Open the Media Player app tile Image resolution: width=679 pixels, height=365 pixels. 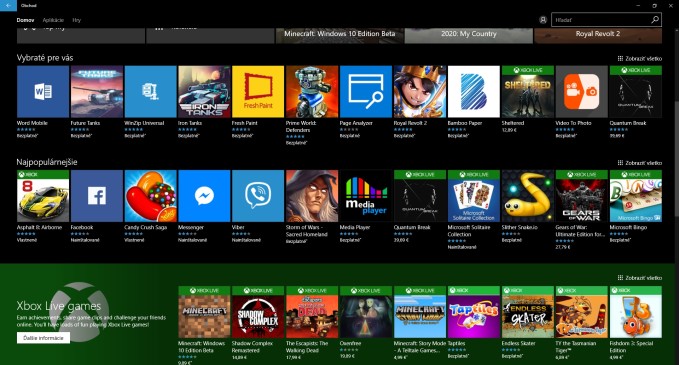[x=366, y=196]
